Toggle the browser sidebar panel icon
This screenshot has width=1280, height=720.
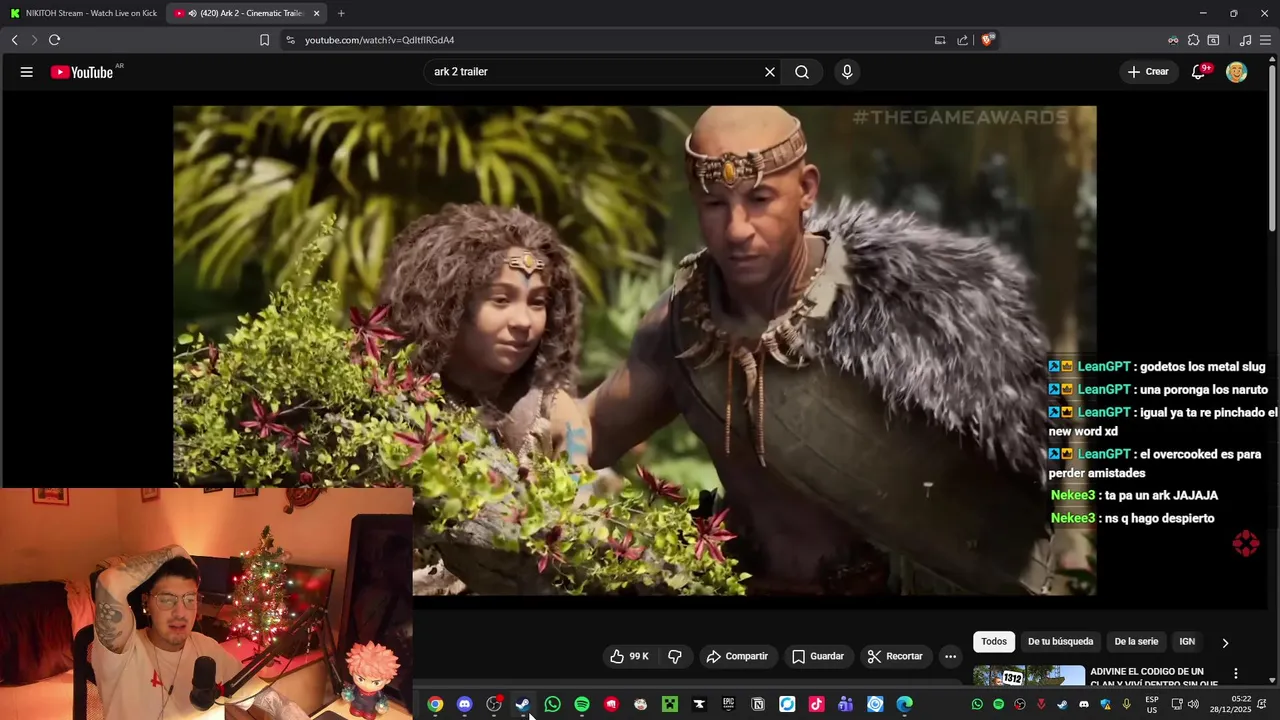point(1213,40)
